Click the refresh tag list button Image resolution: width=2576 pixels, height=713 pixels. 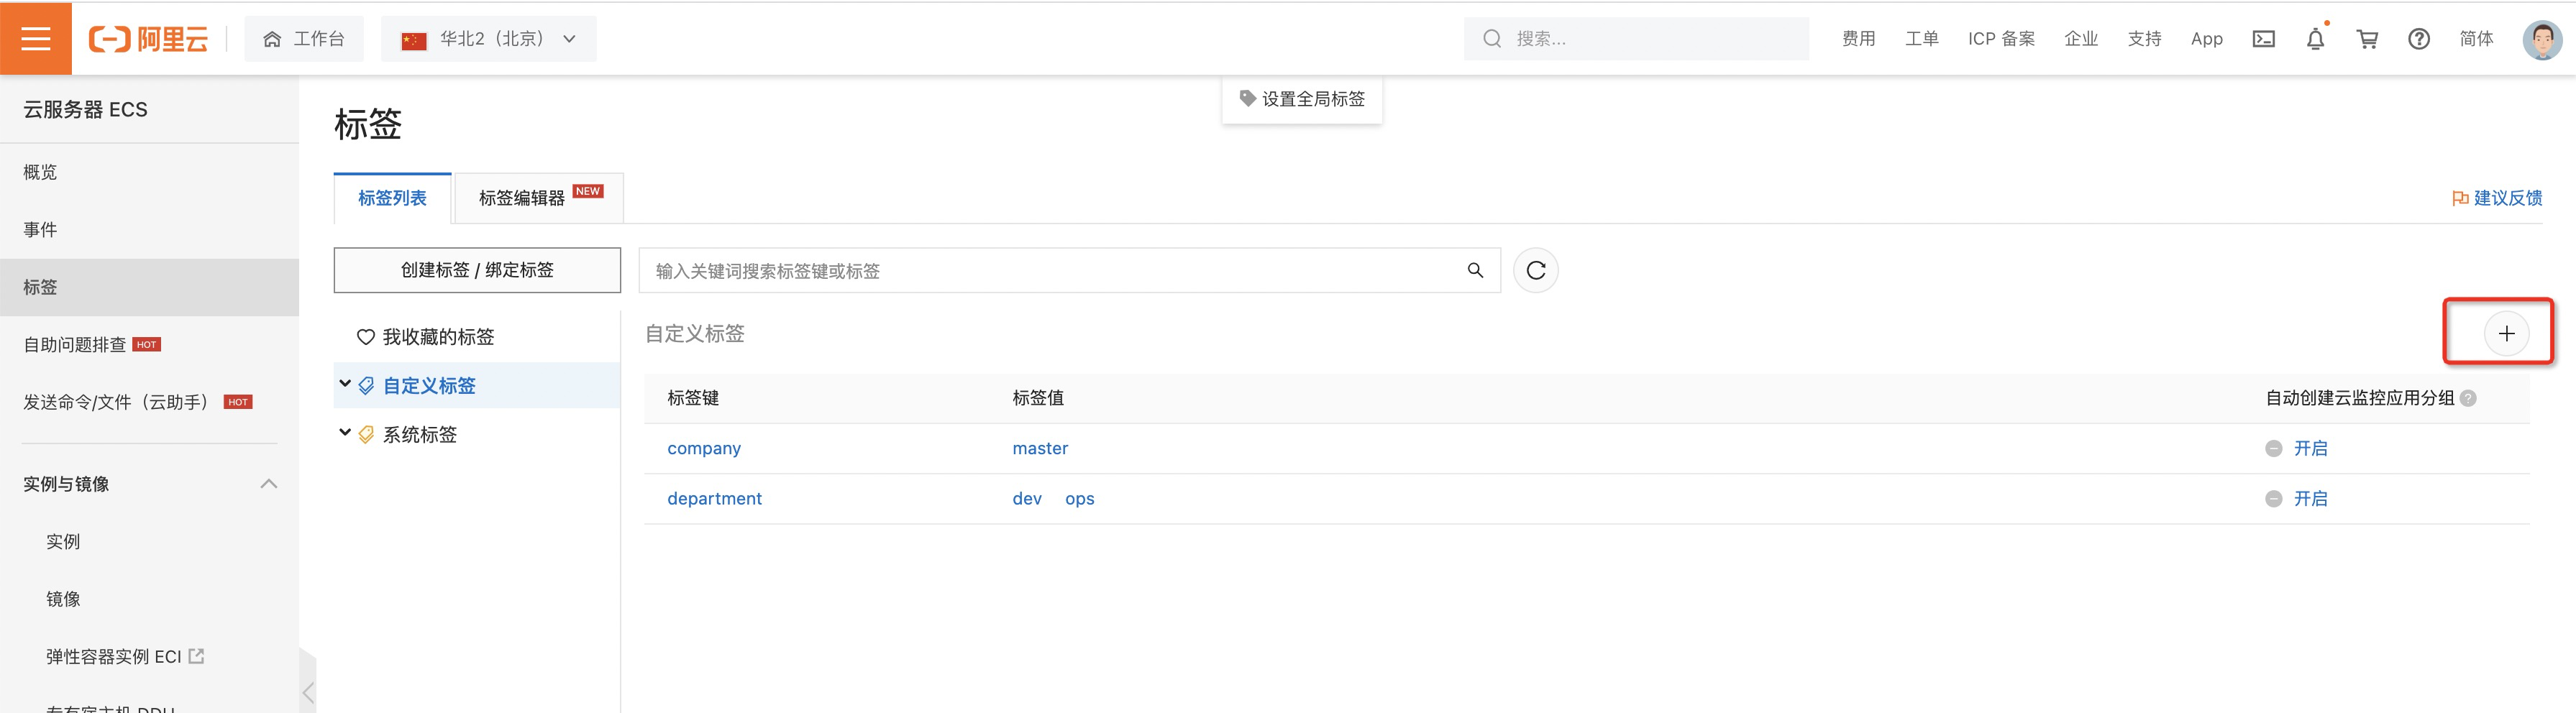(1536, 270)
